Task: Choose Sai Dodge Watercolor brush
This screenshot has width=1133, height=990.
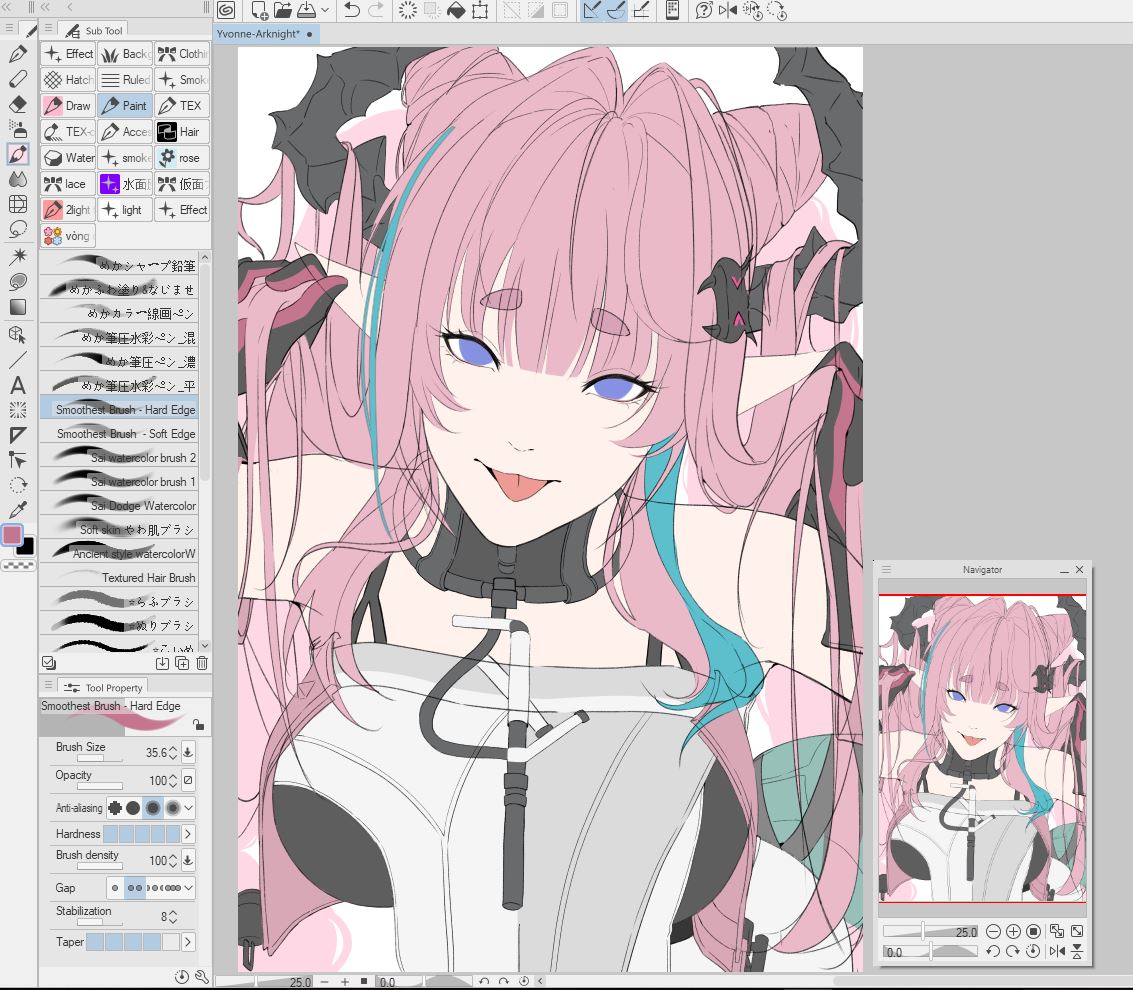Action: (119, 506)
